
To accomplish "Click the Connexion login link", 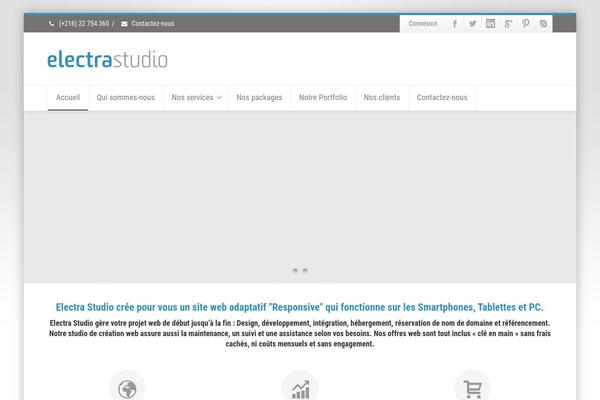I will tap(423, 24).
